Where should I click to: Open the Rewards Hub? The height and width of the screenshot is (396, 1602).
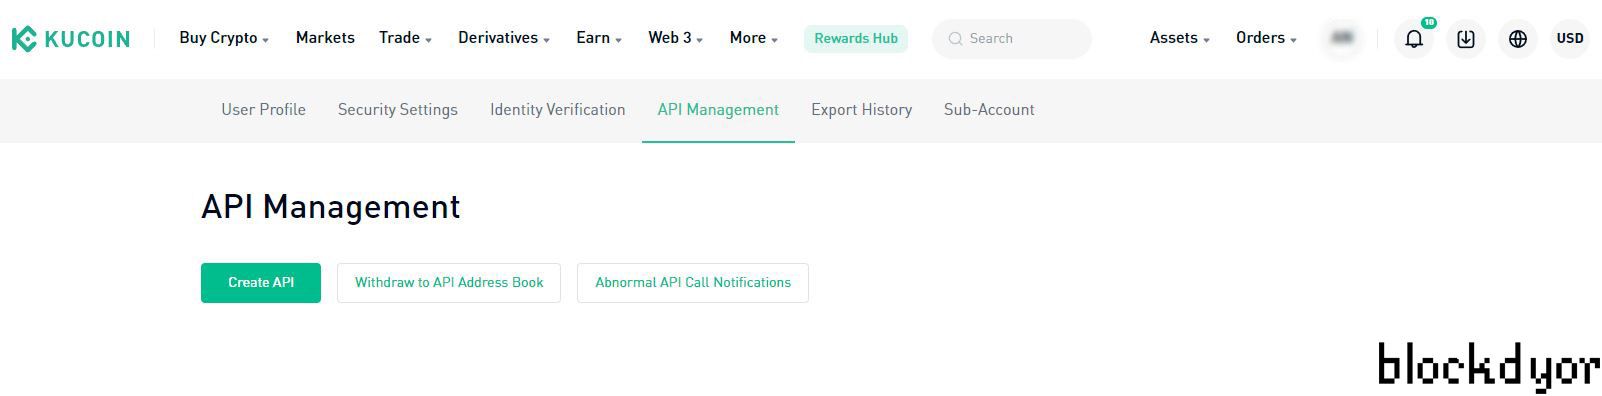856,39
